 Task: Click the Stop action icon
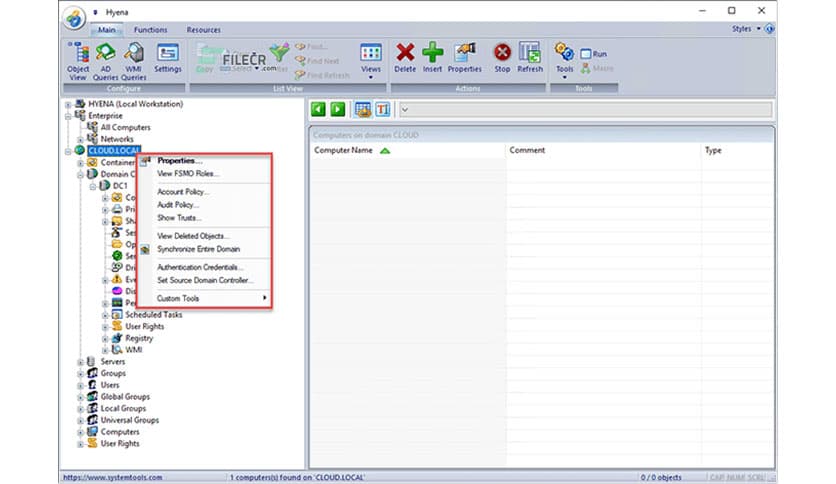502,52
